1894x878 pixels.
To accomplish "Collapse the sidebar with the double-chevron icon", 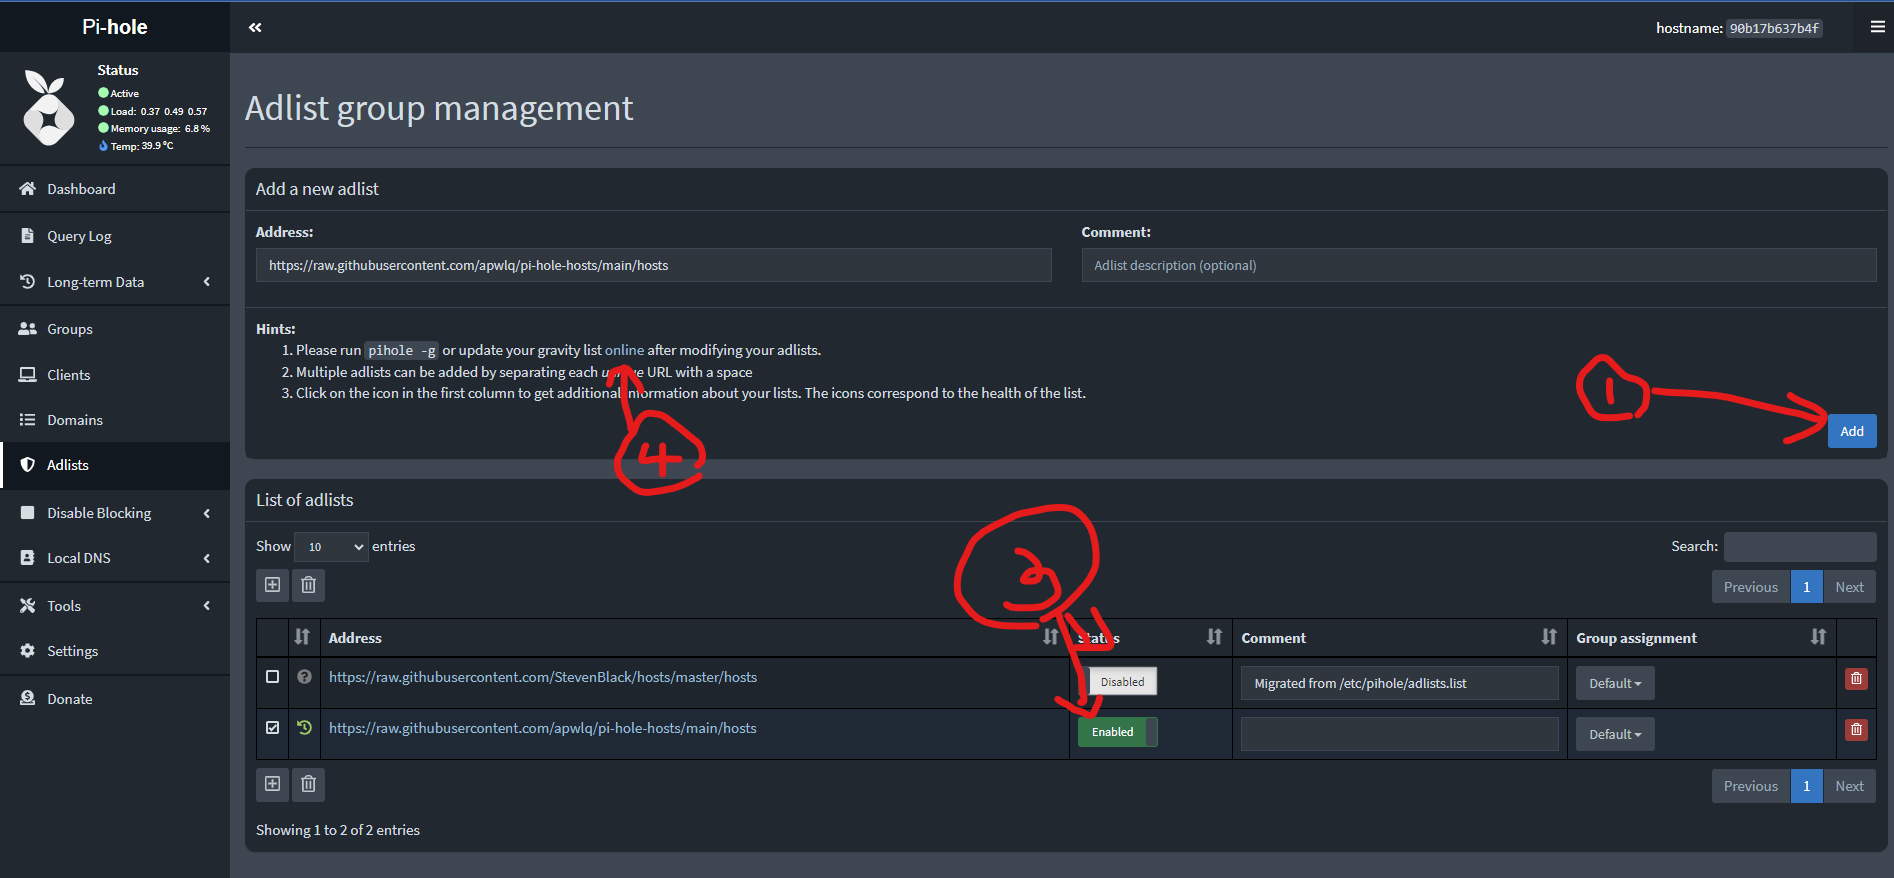I will coord(255,27).
